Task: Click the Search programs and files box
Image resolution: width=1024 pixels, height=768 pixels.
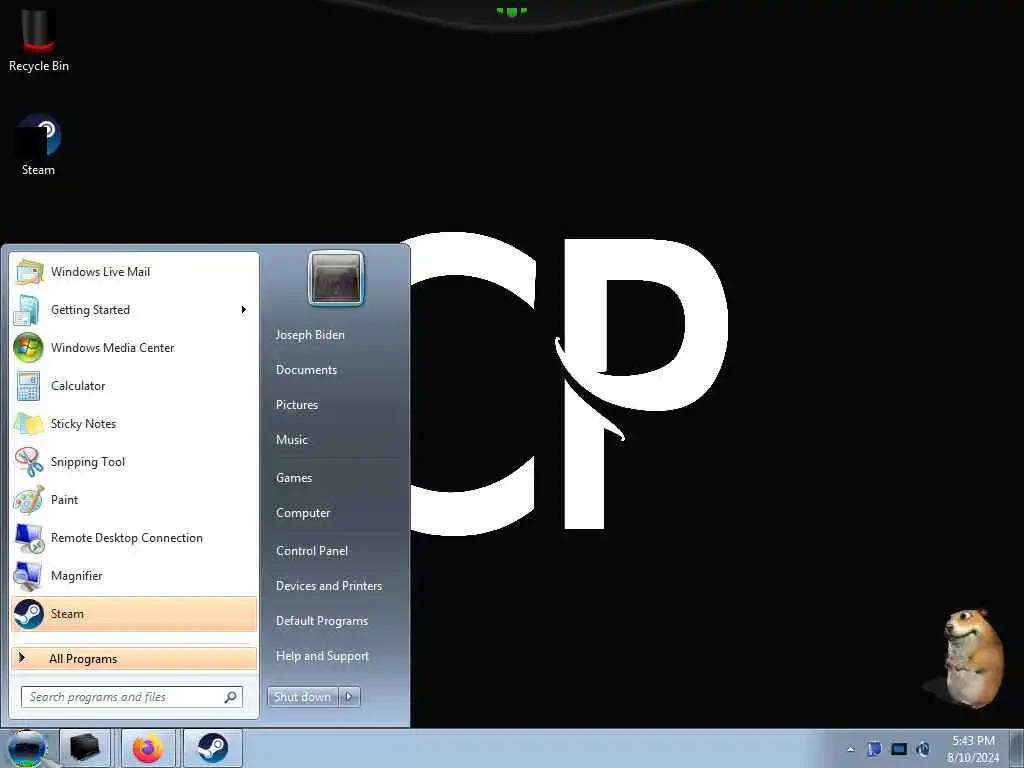Action: click(132, 697)
